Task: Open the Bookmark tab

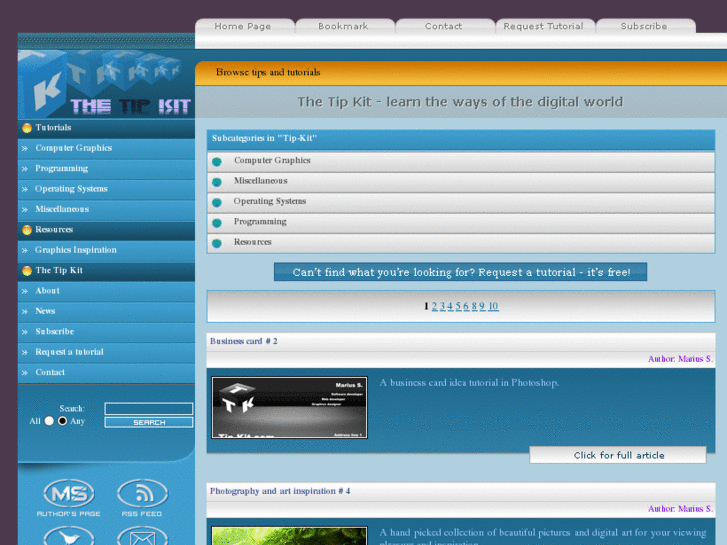Action: 343,26
